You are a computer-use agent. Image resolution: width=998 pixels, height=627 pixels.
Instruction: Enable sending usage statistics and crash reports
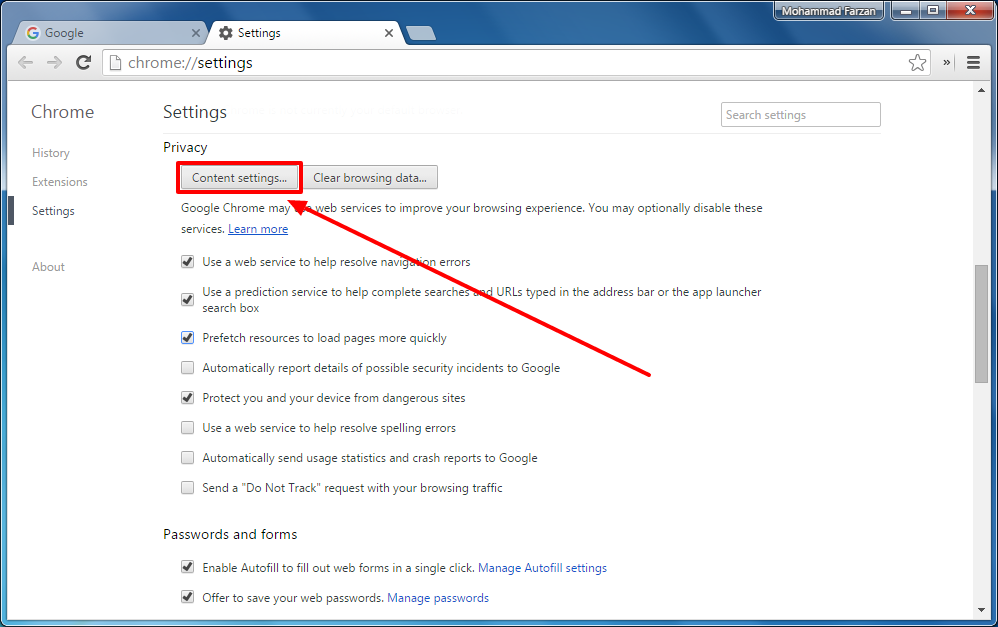[187, 458]
